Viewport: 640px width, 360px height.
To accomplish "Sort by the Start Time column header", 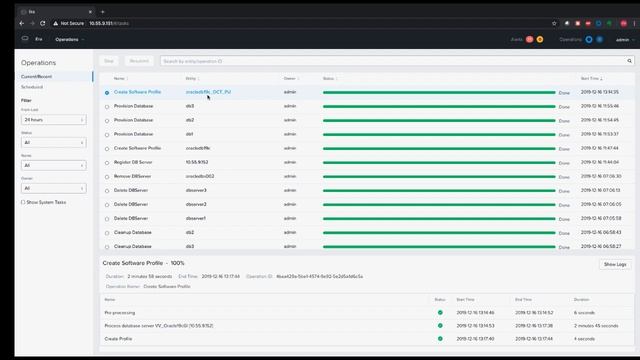I will (x=591, y=78).
